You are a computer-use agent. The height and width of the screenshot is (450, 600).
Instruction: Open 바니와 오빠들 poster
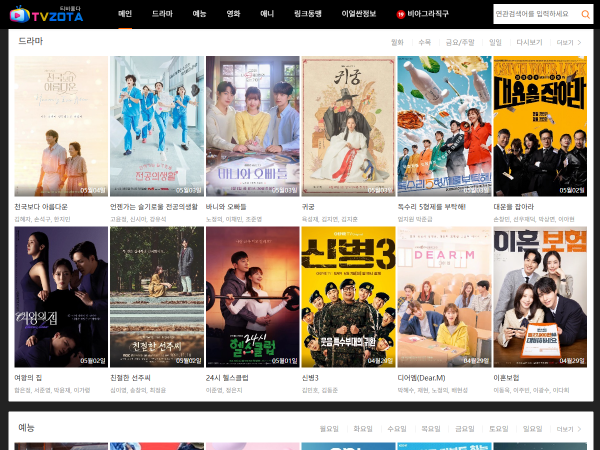[x=253, y=126]
